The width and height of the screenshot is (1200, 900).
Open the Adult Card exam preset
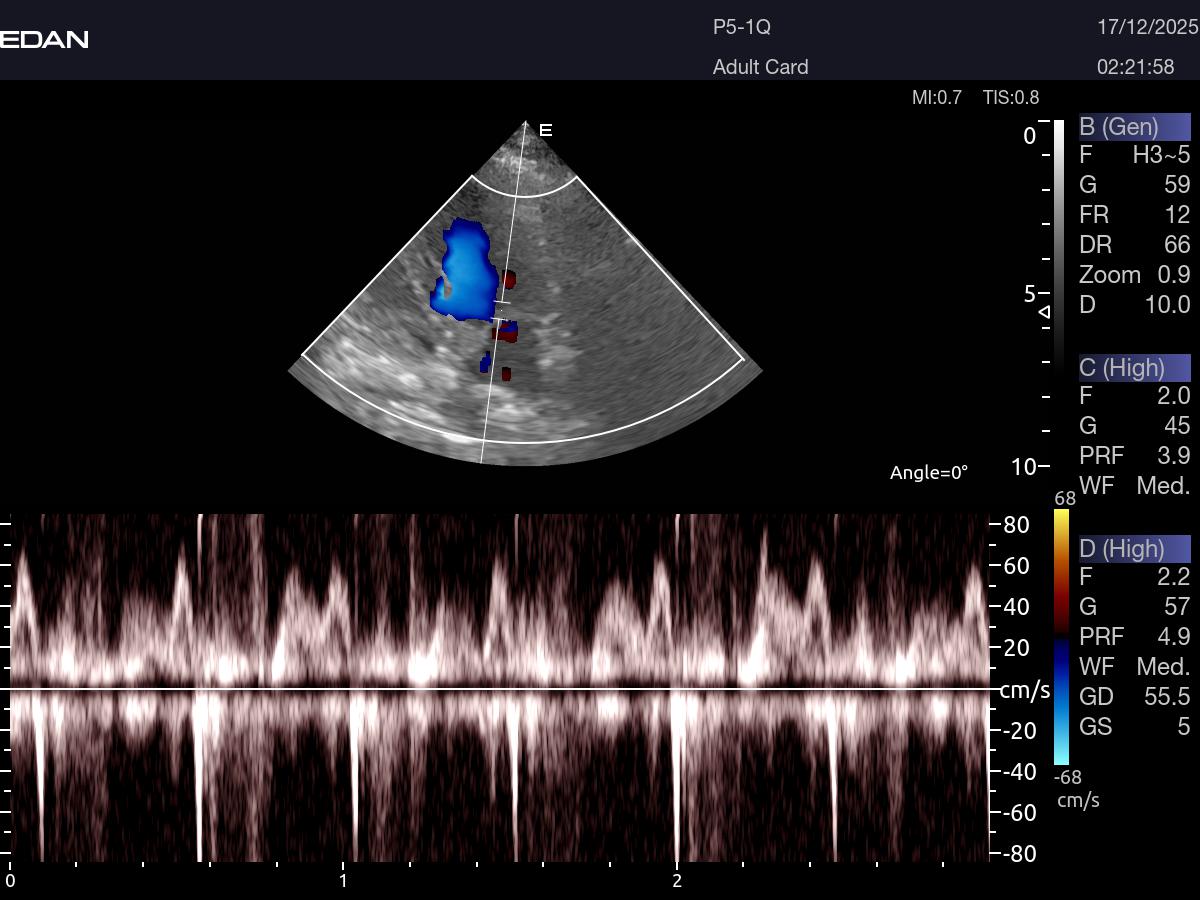pos(760,67)
